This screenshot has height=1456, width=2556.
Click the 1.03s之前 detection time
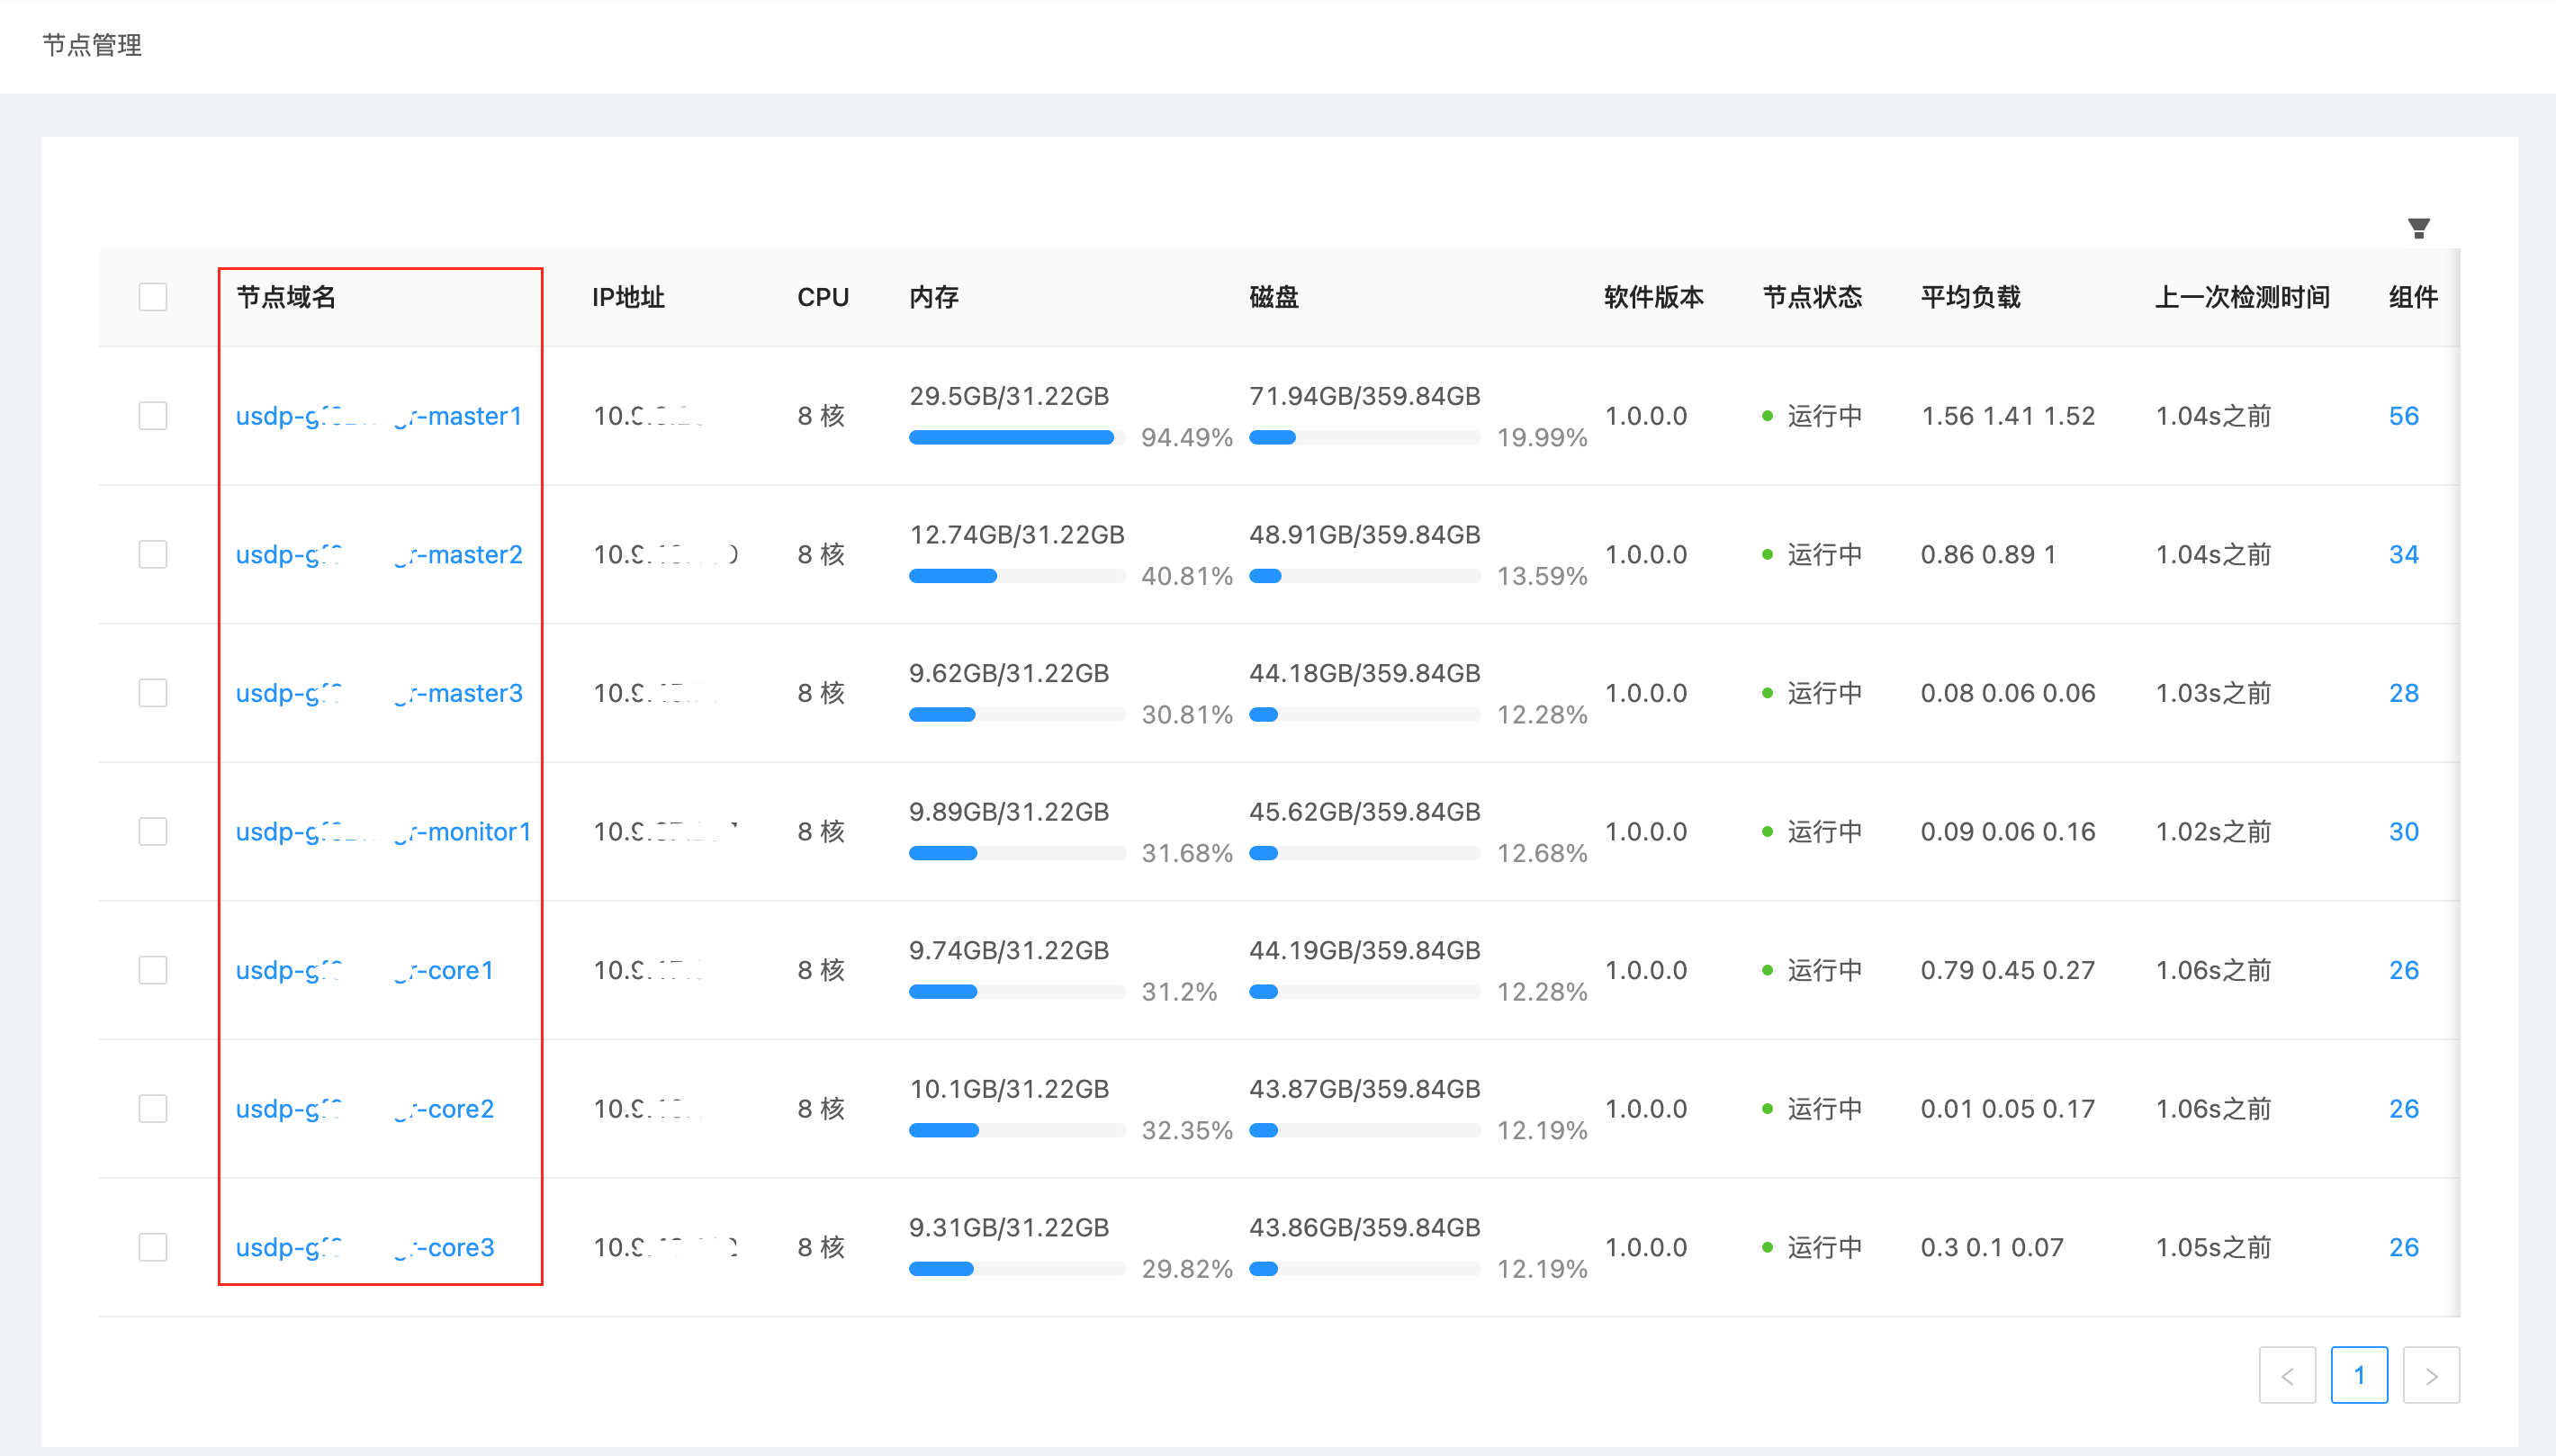(x=2213, y=693)
